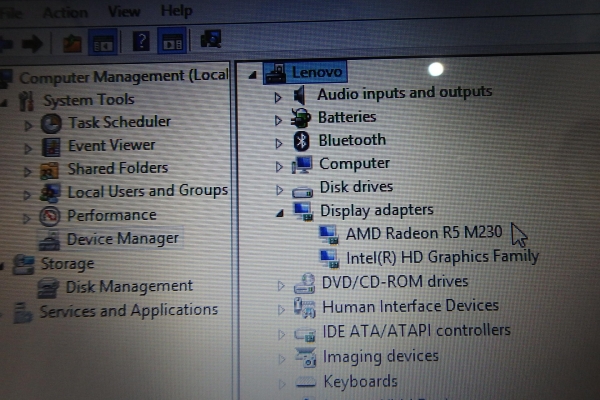Select Audio inputs and outputs category

[405, 93]
